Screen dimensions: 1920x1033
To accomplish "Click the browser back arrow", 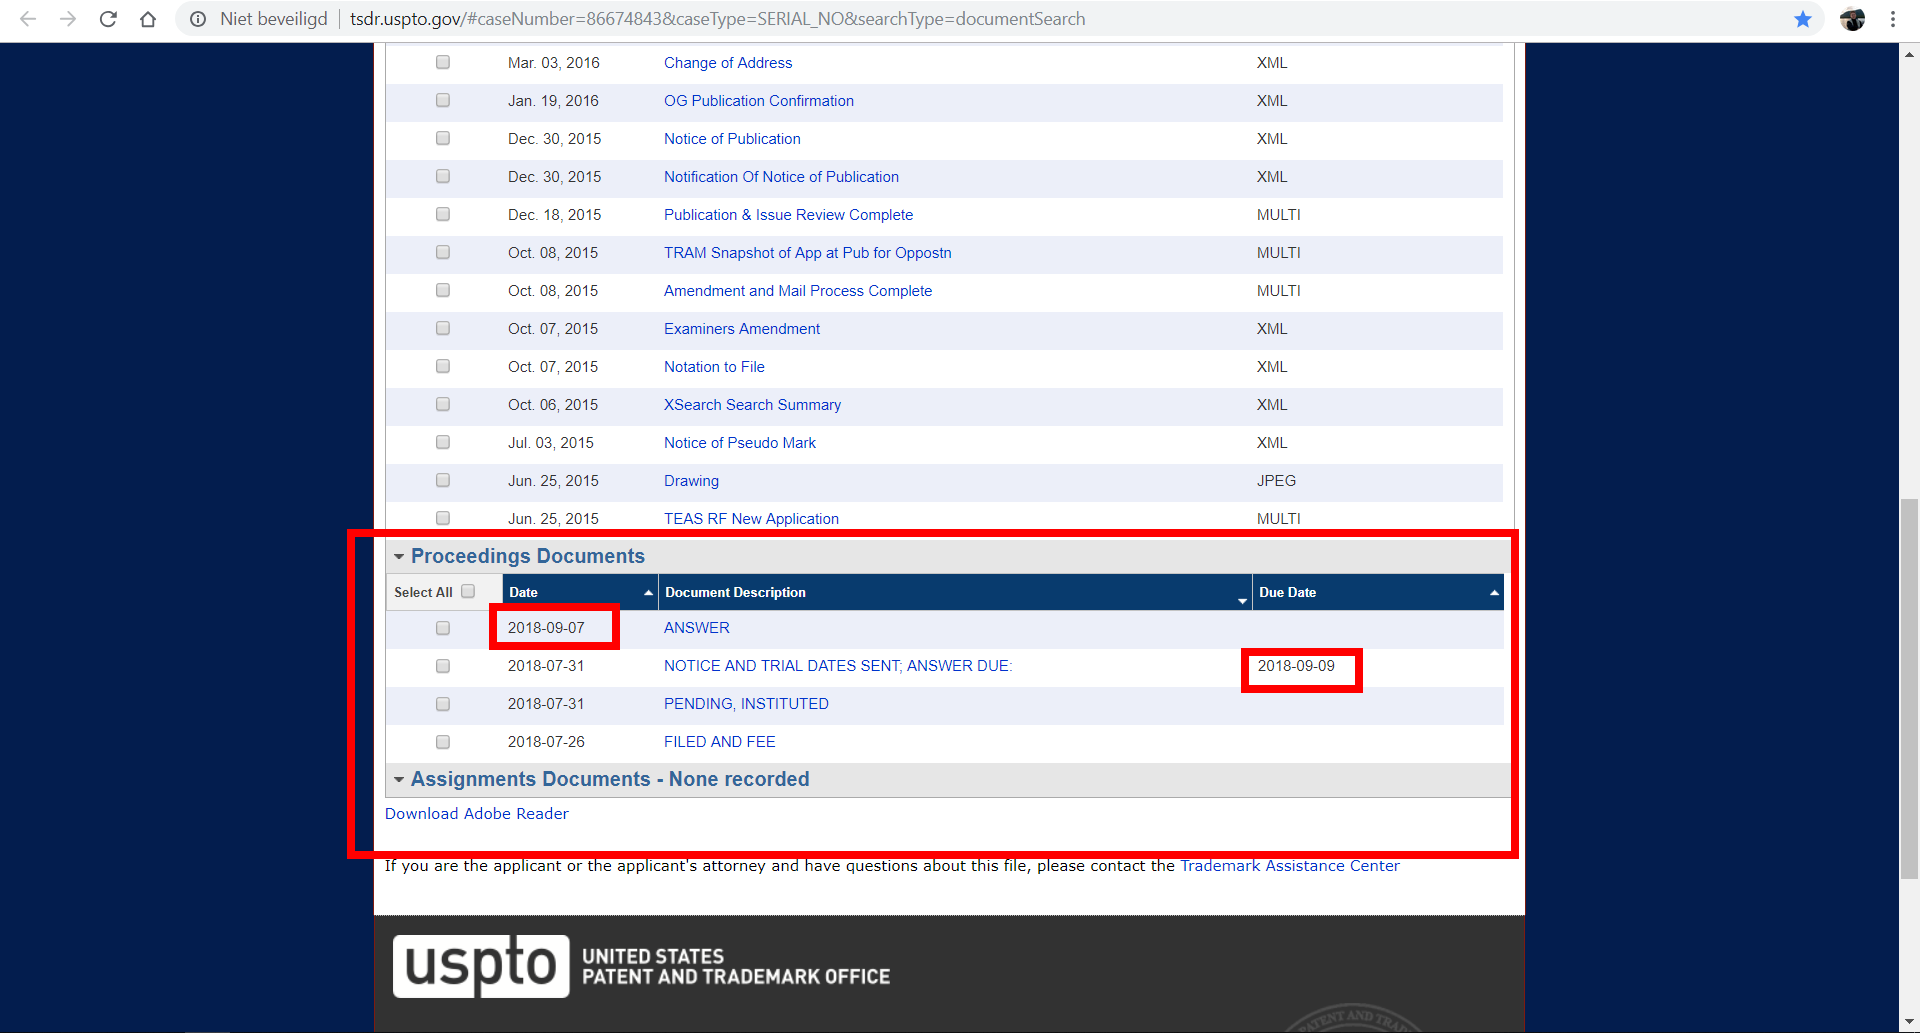I will click(x=28, y=19).
